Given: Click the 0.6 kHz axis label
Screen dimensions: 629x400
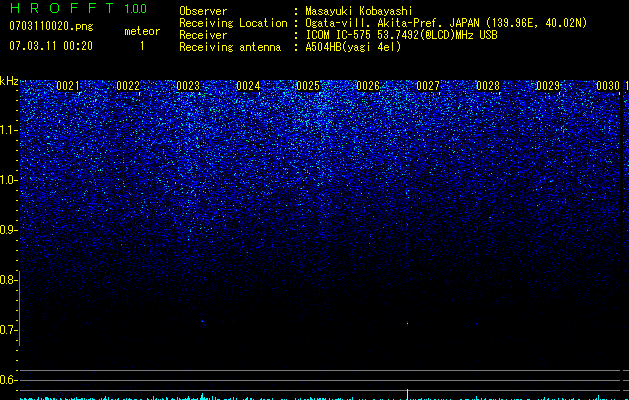Looking at the screenshot, I should [x=8, y=380].
